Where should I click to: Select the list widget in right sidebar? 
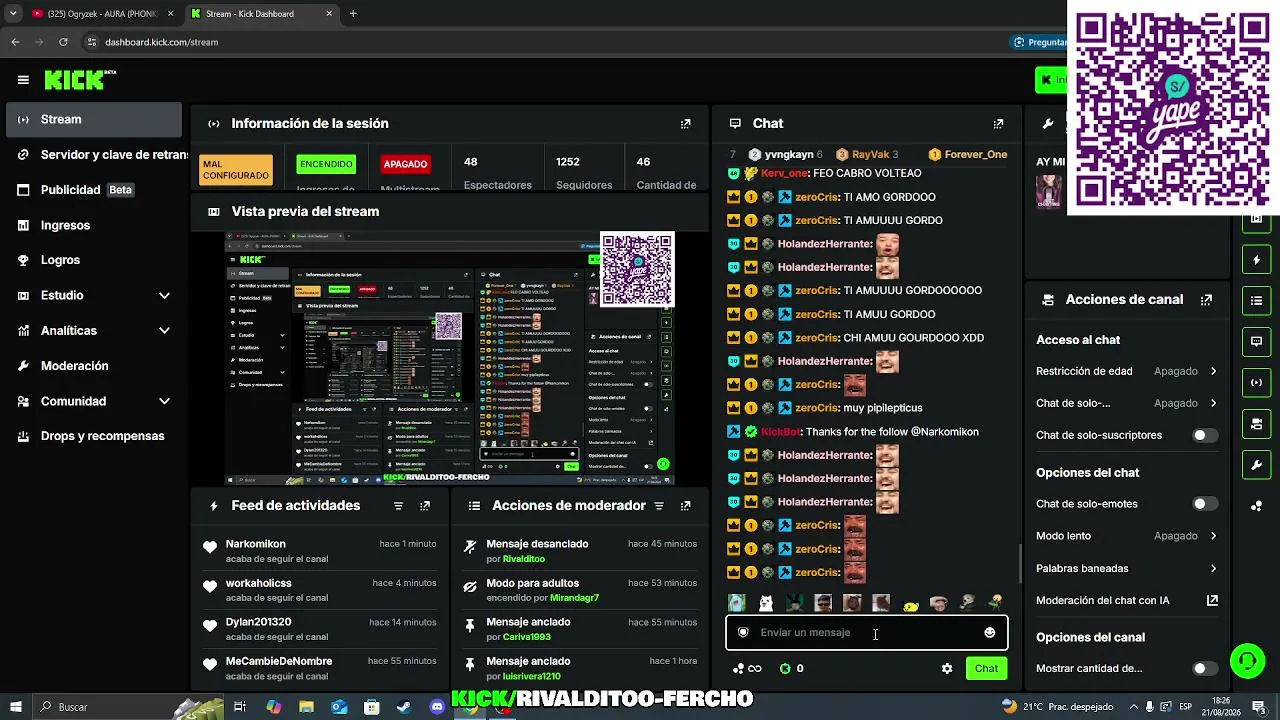(1257, 300)
